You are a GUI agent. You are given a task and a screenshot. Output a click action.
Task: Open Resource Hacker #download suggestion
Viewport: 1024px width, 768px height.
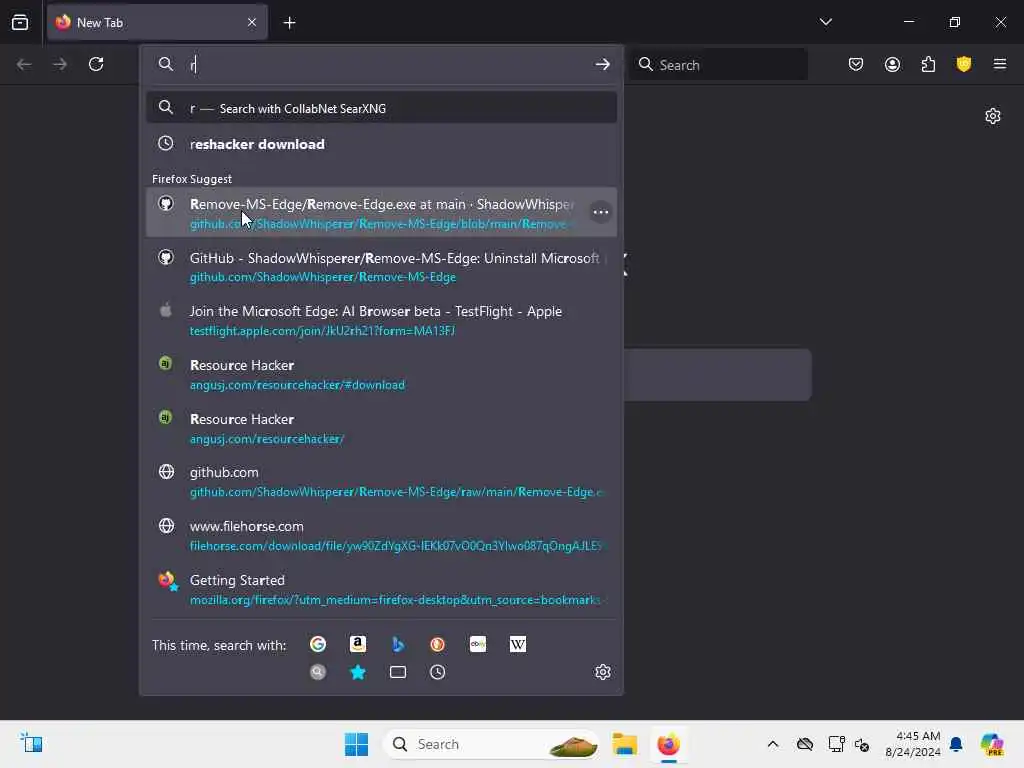tap(381, 374)
